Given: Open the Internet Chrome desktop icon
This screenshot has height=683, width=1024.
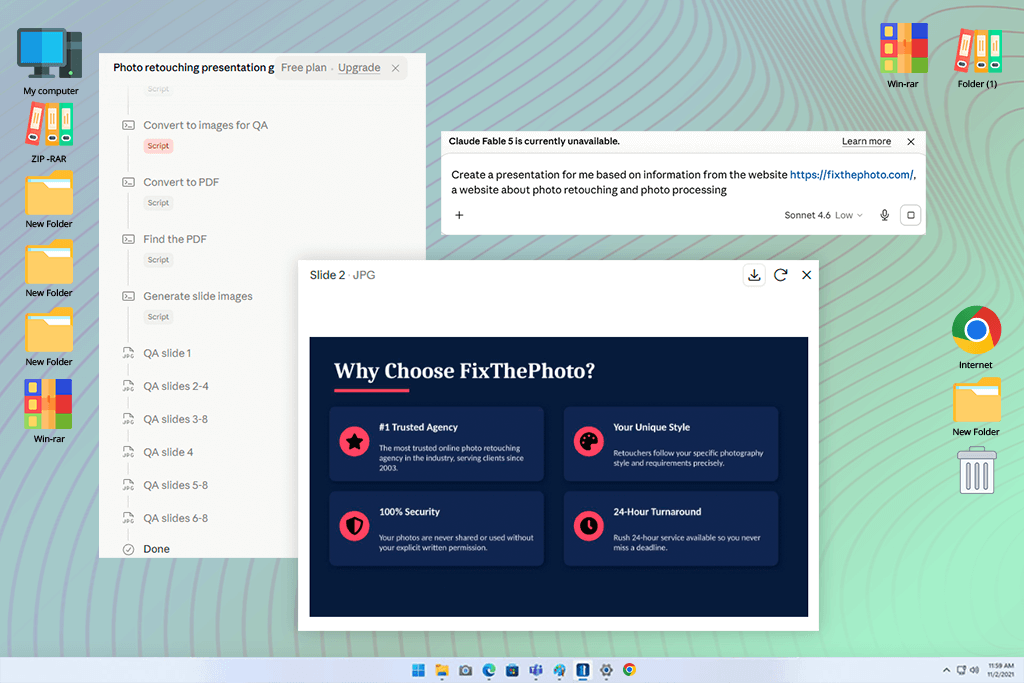Looking at the screenshot, I should pyautogui.click(x=976, y=338).
